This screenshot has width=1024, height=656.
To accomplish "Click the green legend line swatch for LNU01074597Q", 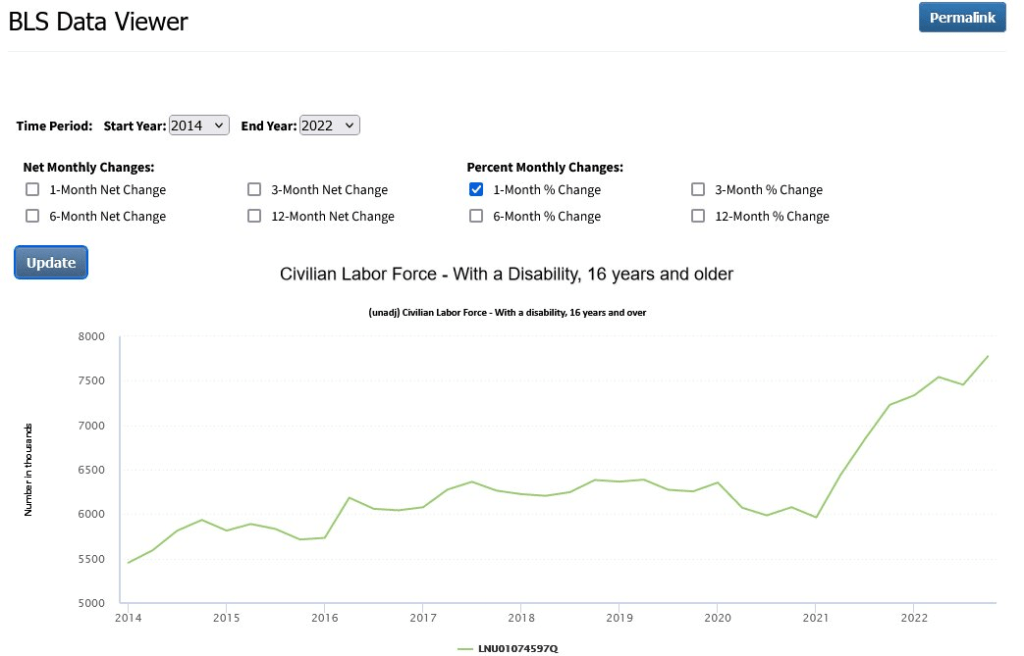I will tap(465, 649).
